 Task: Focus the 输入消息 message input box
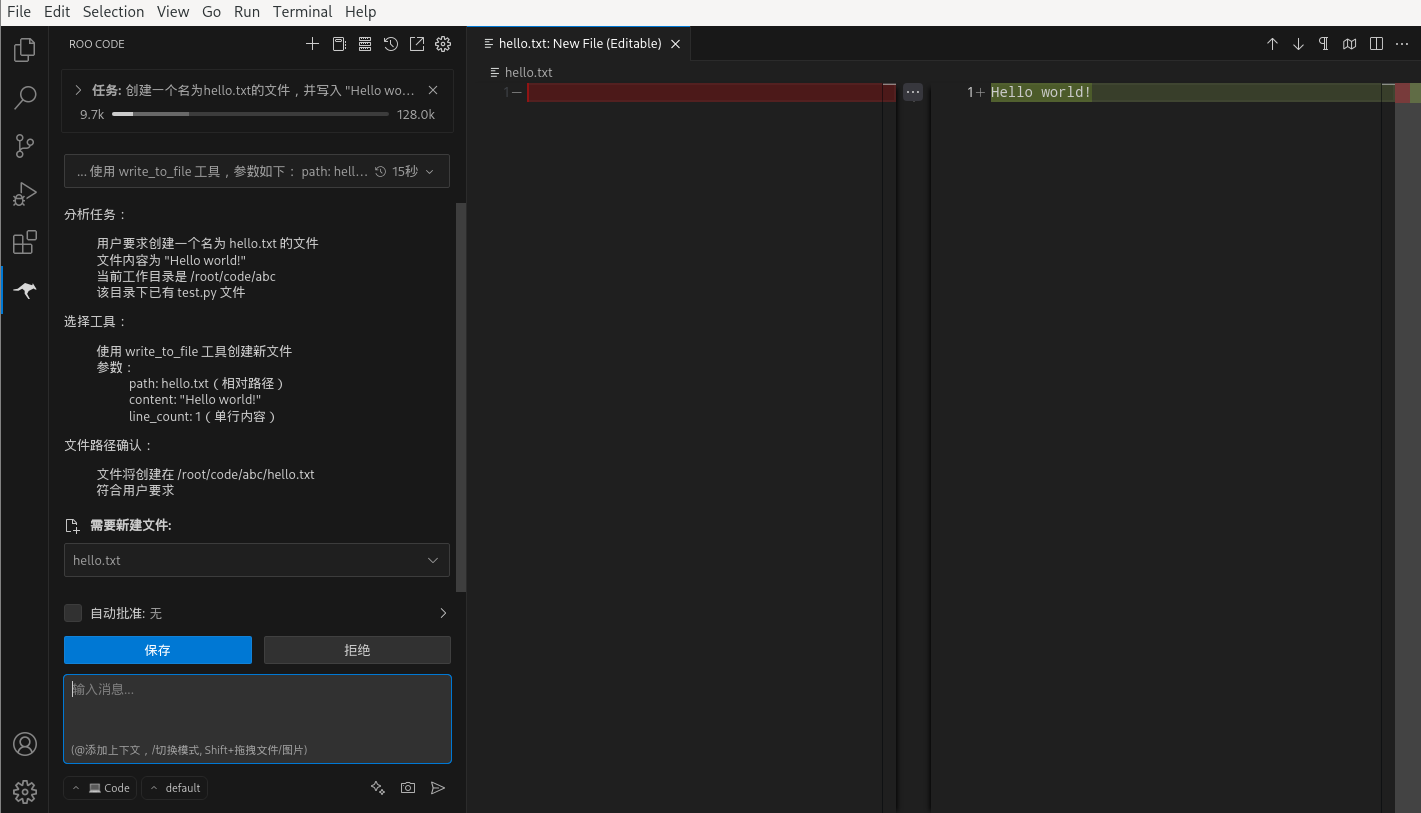click(257, 719)
